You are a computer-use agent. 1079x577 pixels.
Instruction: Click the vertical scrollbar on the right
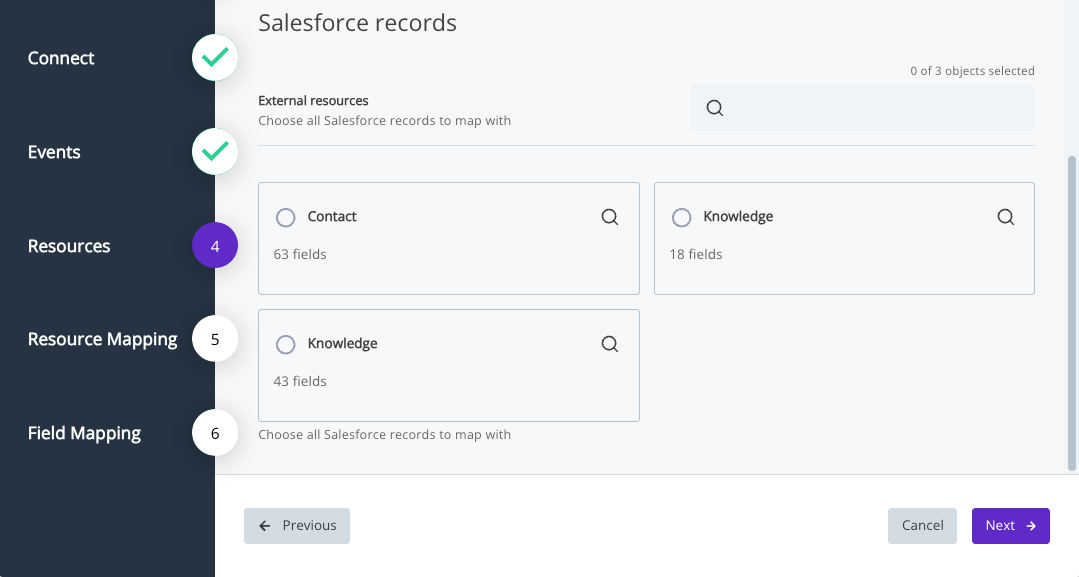click(1073, 312)
